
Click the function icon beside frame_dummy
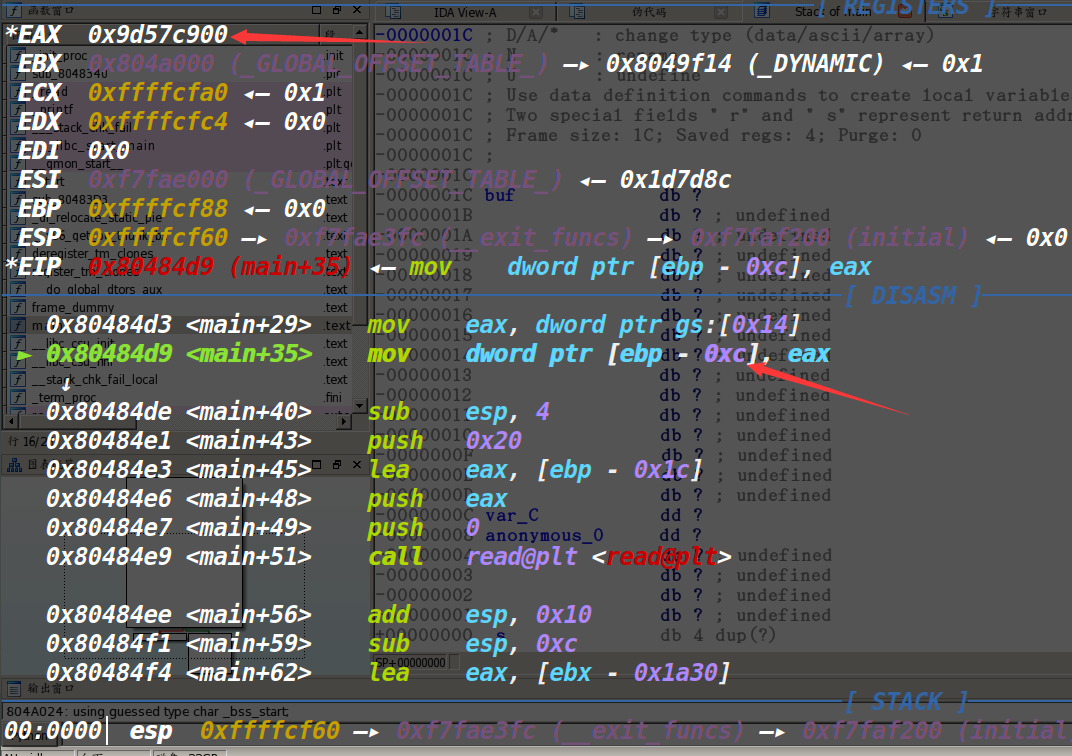coord(18,307)
